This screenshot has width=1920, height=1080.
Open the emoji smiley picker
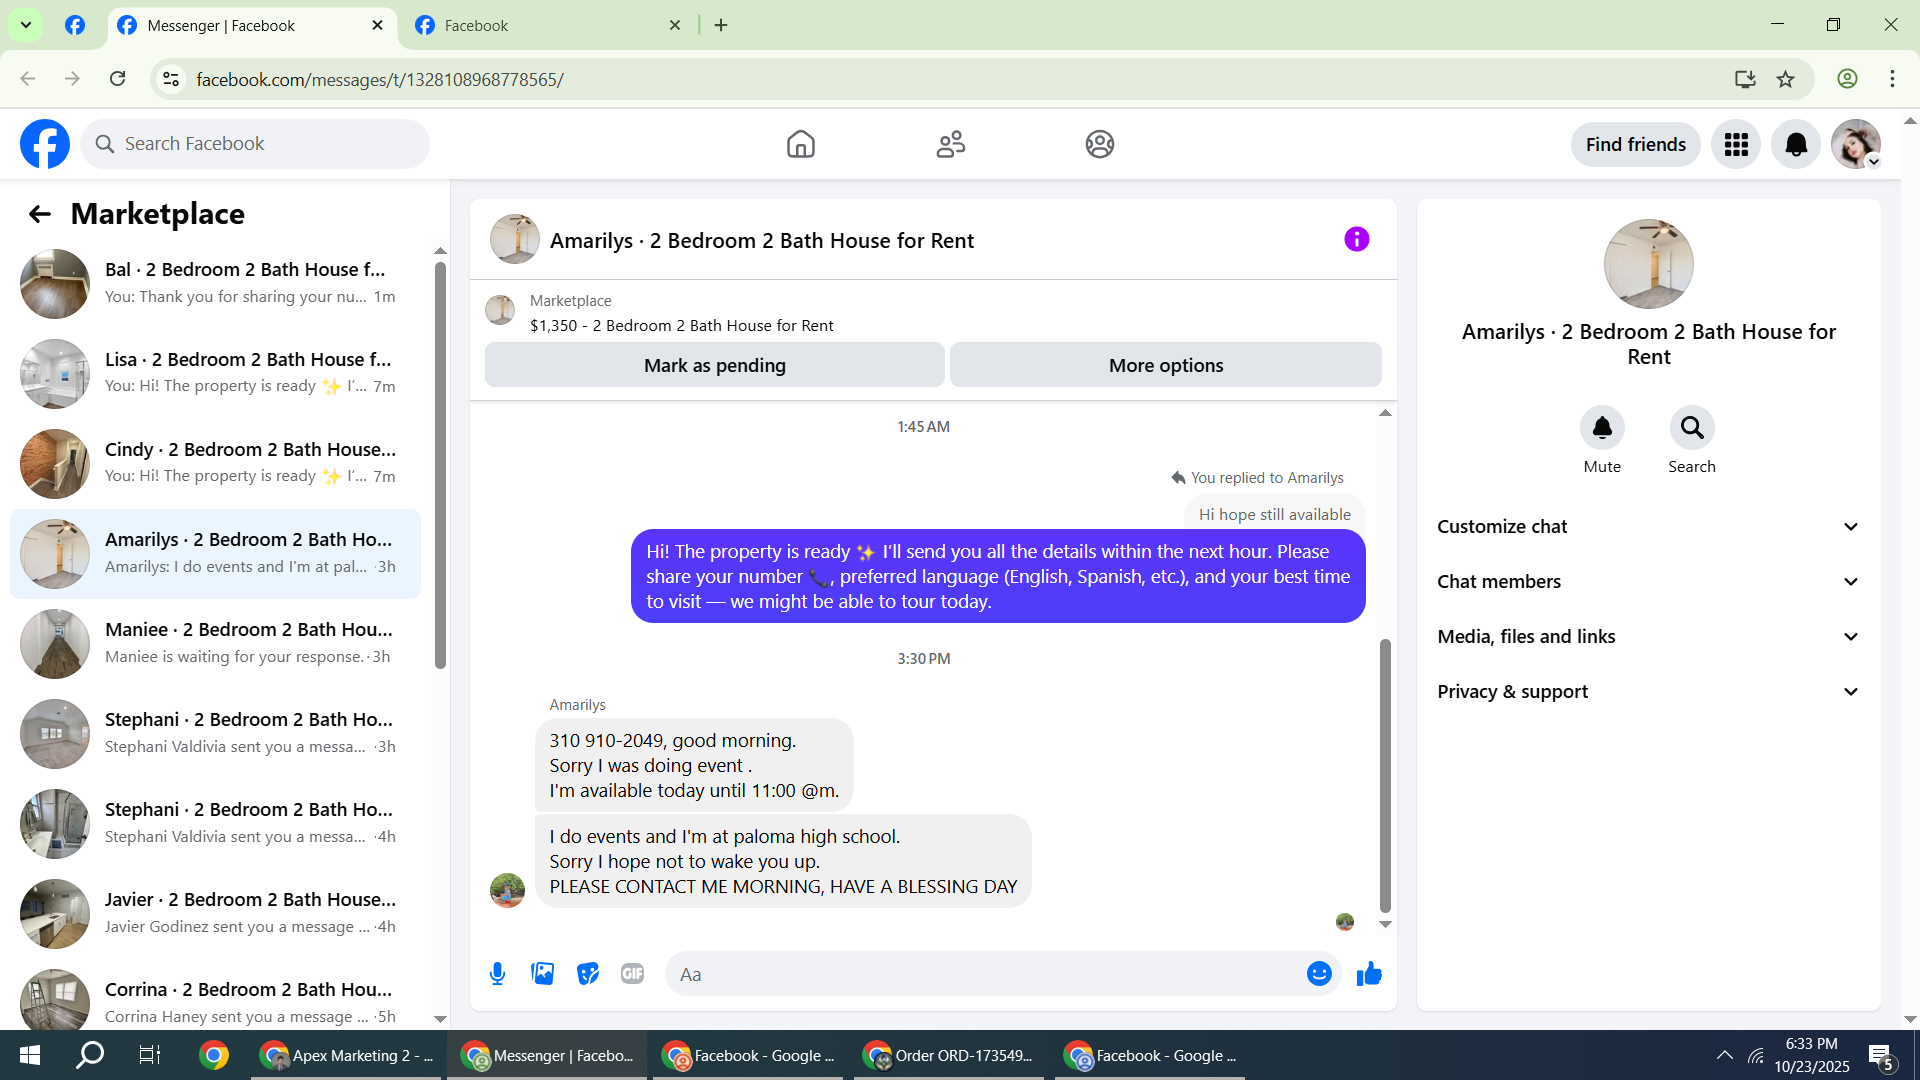click(1319, 974)
